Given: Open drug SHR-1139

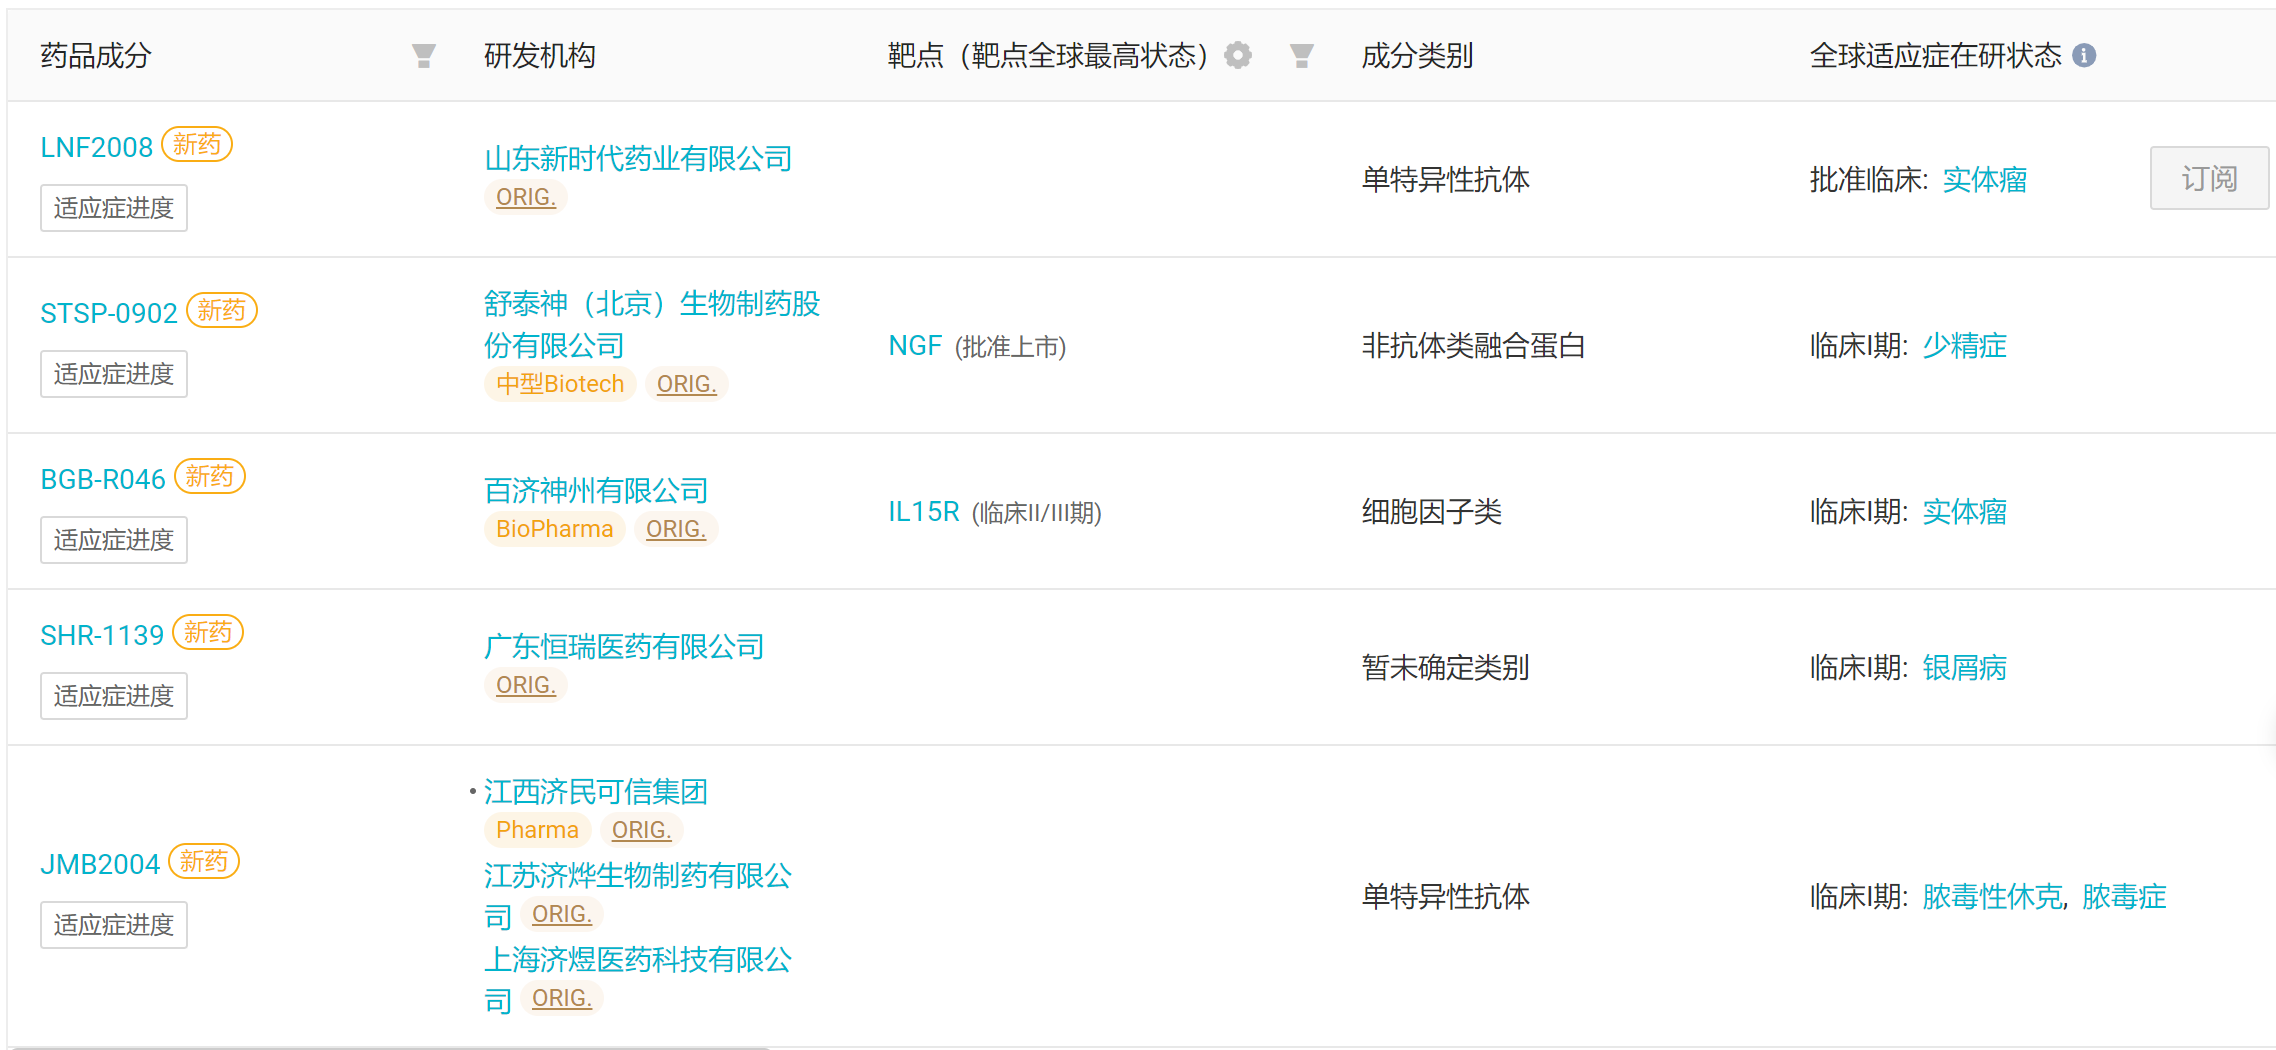Looking at the screenshot, I should pos(101,635).
